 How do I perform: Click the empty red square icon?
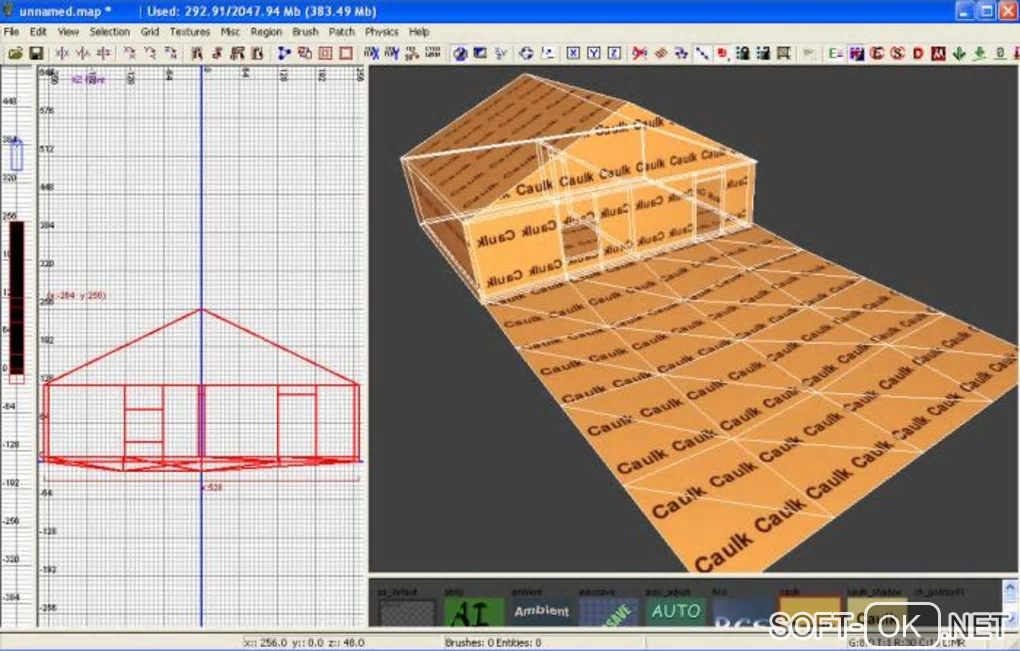[346, 53]
